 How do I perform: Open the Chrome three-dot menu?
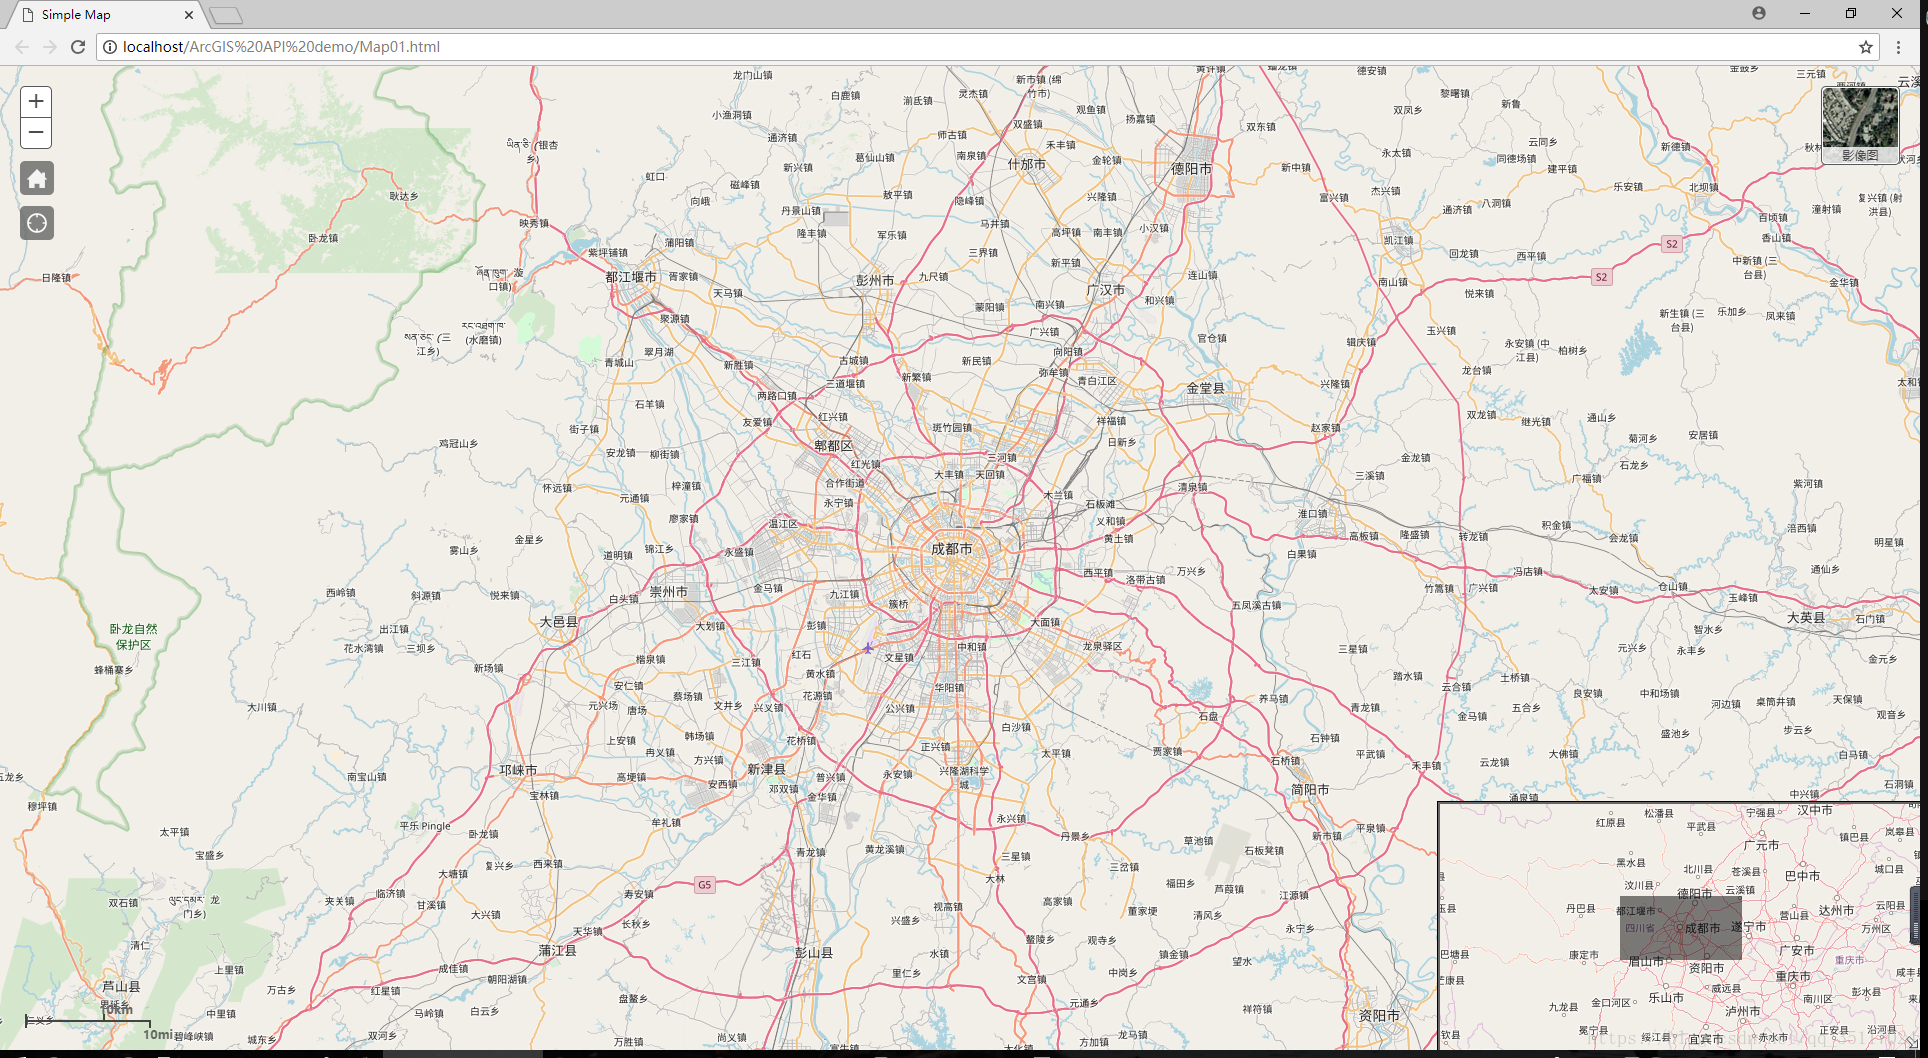[x=1899, y=47]
